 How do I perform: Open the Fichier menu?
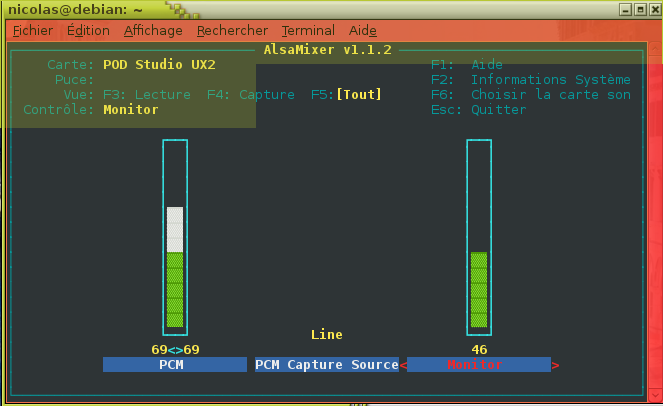pos(33,30)
